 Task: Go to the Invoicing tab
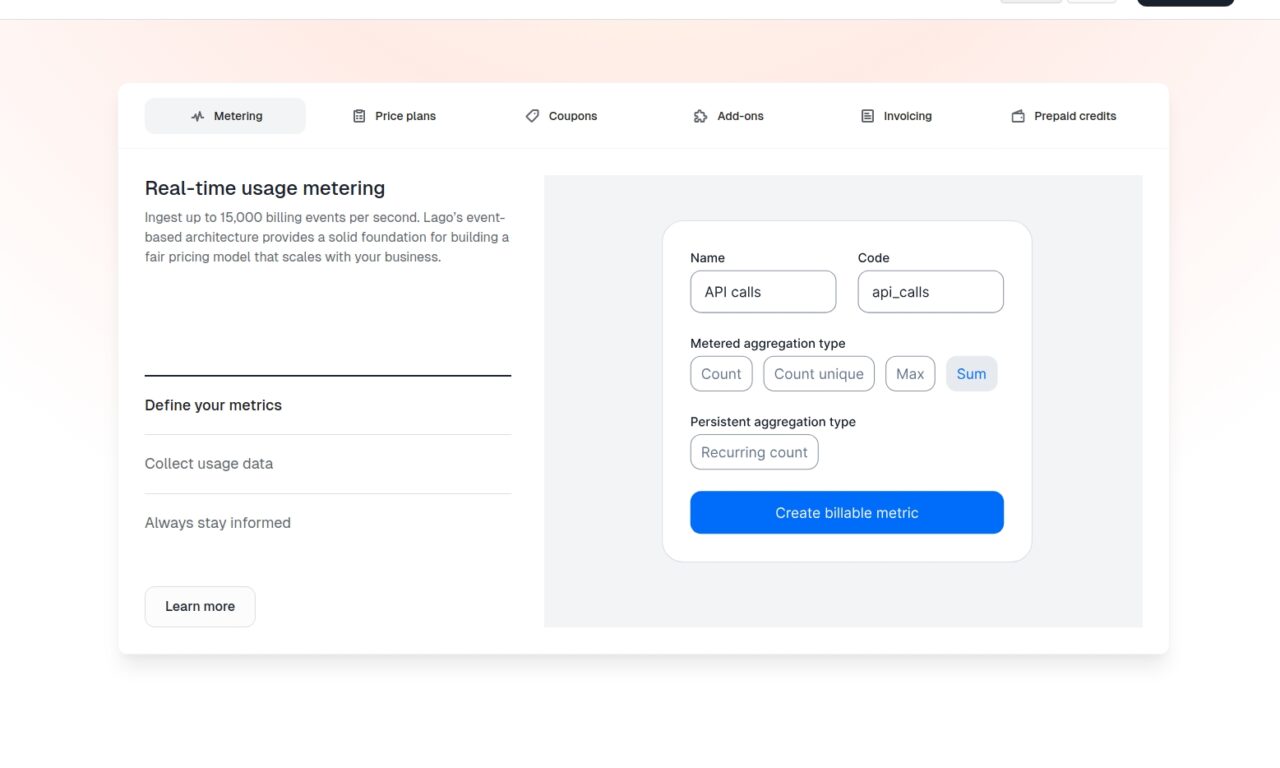pyautogui.click(x=896, y=116)
